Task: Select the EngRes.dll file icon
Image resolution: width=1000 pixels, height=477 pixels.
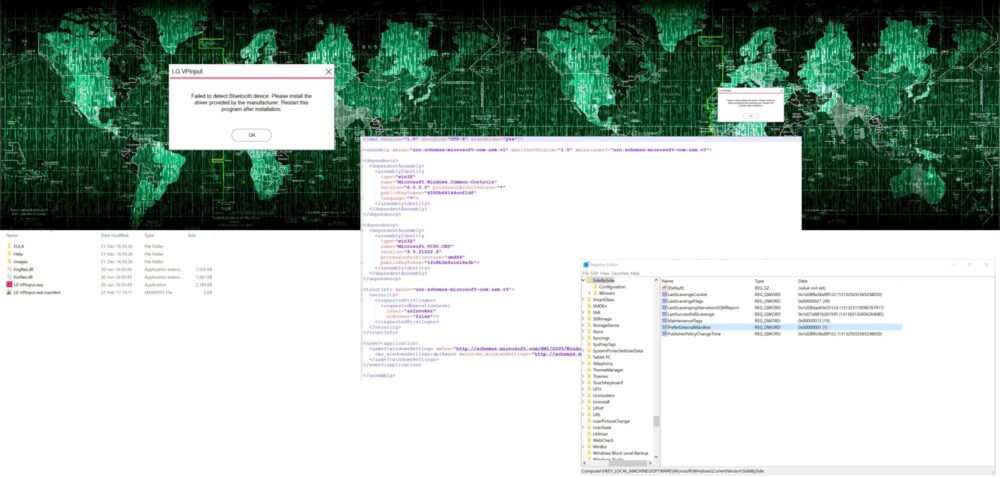Action: pyautogui.click(x=8, y=269)
